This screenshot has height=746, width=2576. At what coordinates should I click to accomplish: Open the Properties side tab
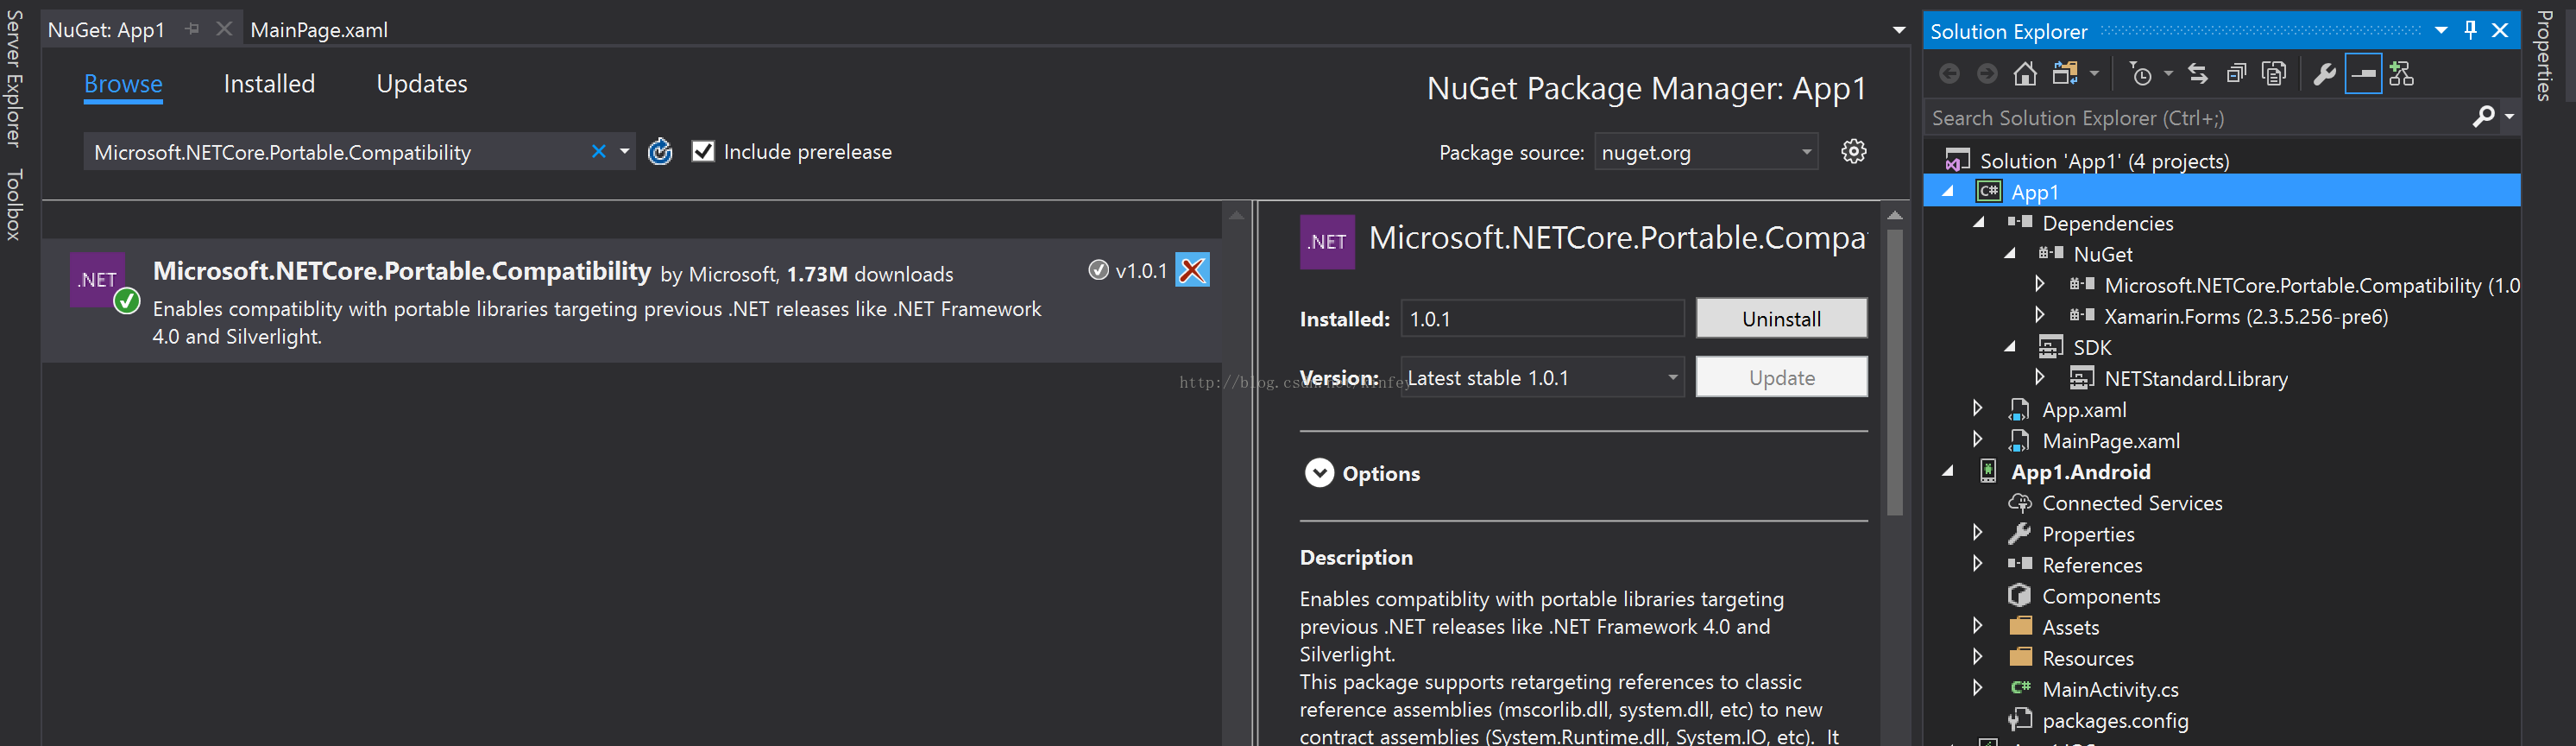(2544, 56)
